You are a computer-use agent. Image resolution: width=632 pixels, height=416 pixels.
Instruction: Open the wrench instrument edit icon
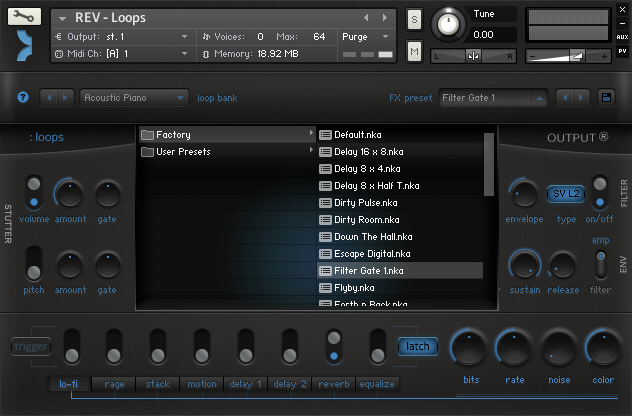pyautogui.click(x=24, y=16)
